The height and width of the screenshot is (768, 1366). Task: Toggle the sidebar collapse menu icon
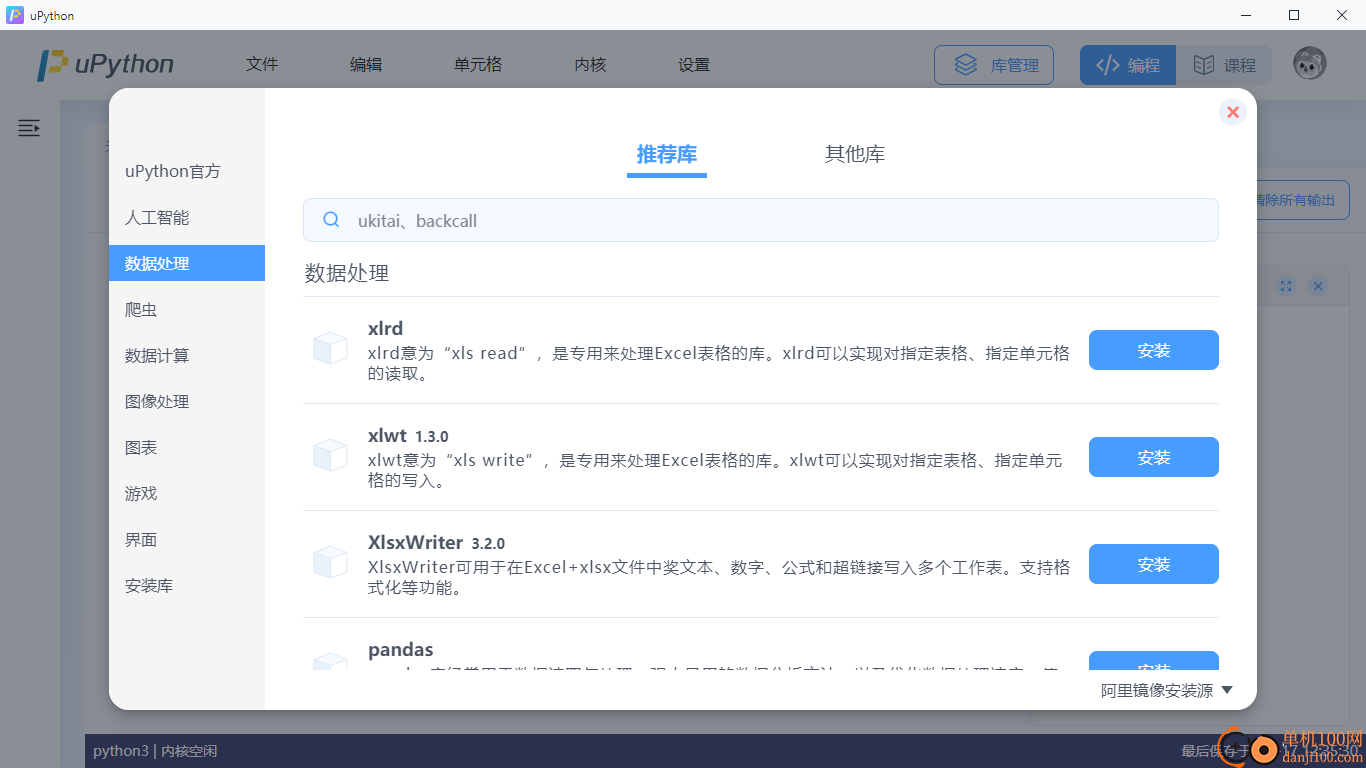point(29,128)
